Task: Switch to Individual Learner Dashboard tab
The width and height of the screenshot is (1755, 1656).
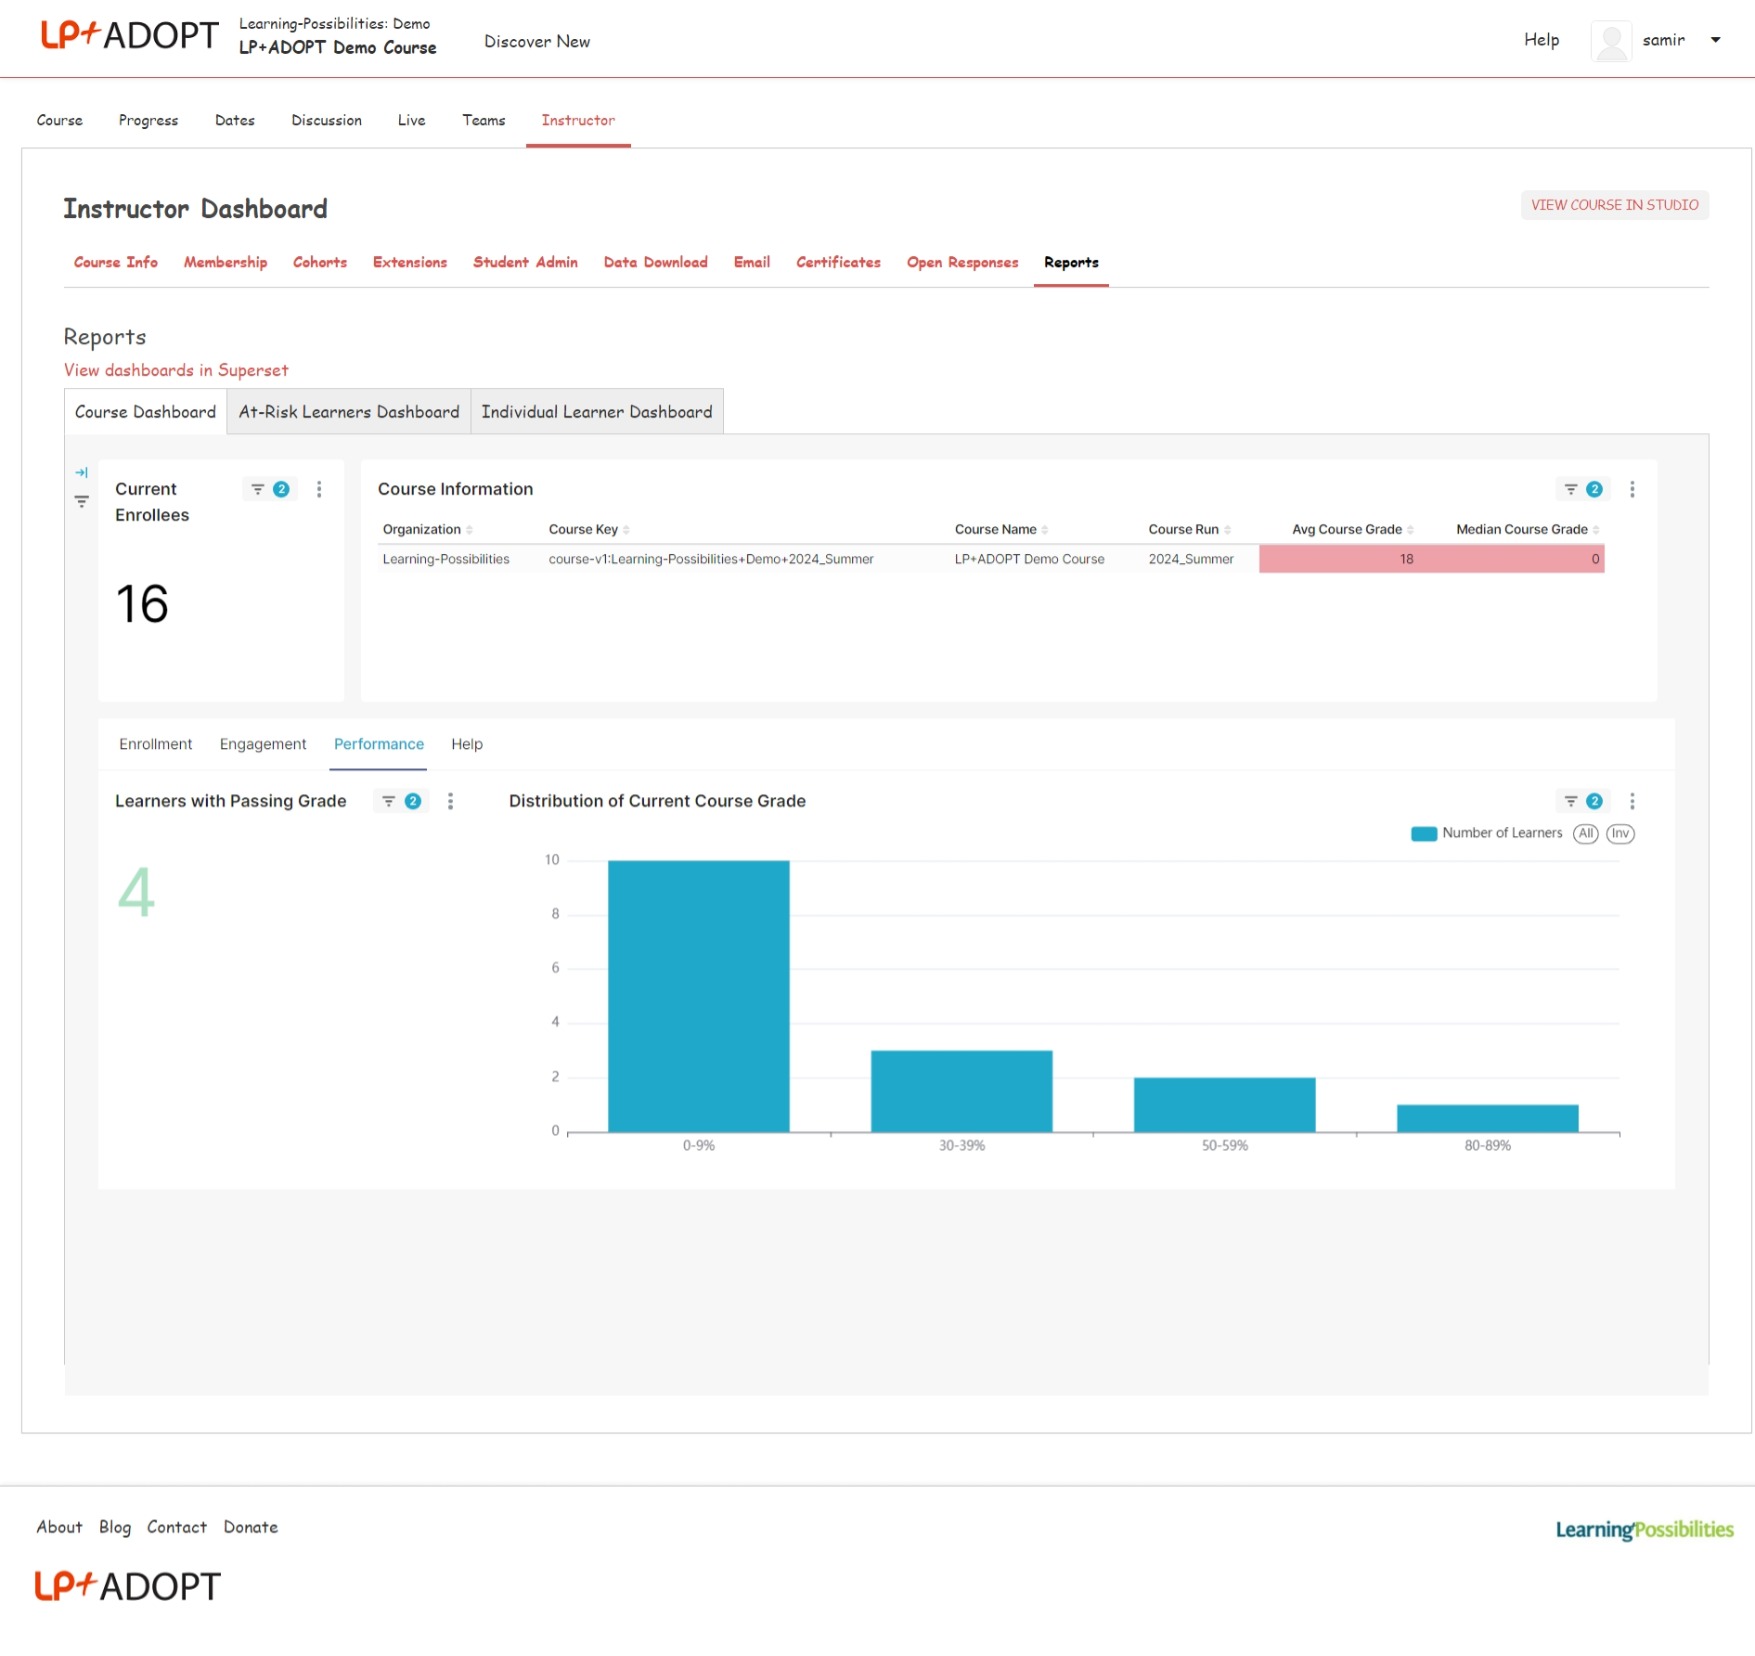Action: click(x=597, y=412)
